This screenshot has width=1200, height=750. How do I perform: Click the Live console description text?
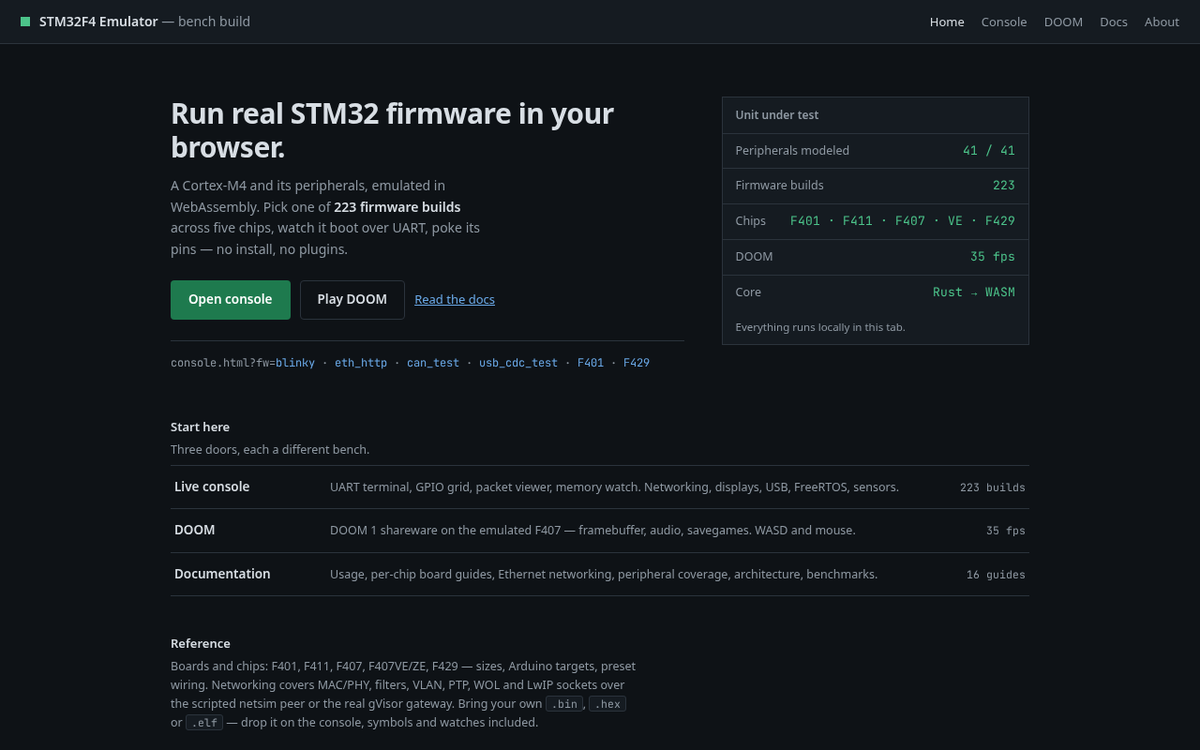pos(614,487)
